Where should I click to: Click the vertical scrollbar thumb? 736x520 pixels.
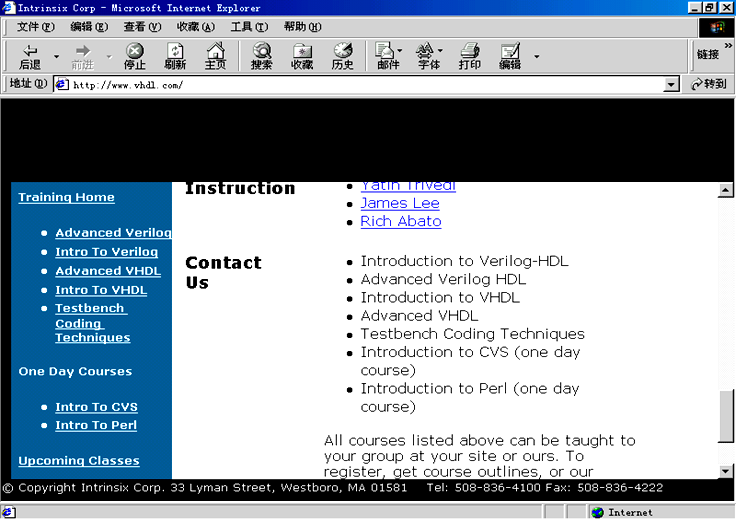click(726, 416)
